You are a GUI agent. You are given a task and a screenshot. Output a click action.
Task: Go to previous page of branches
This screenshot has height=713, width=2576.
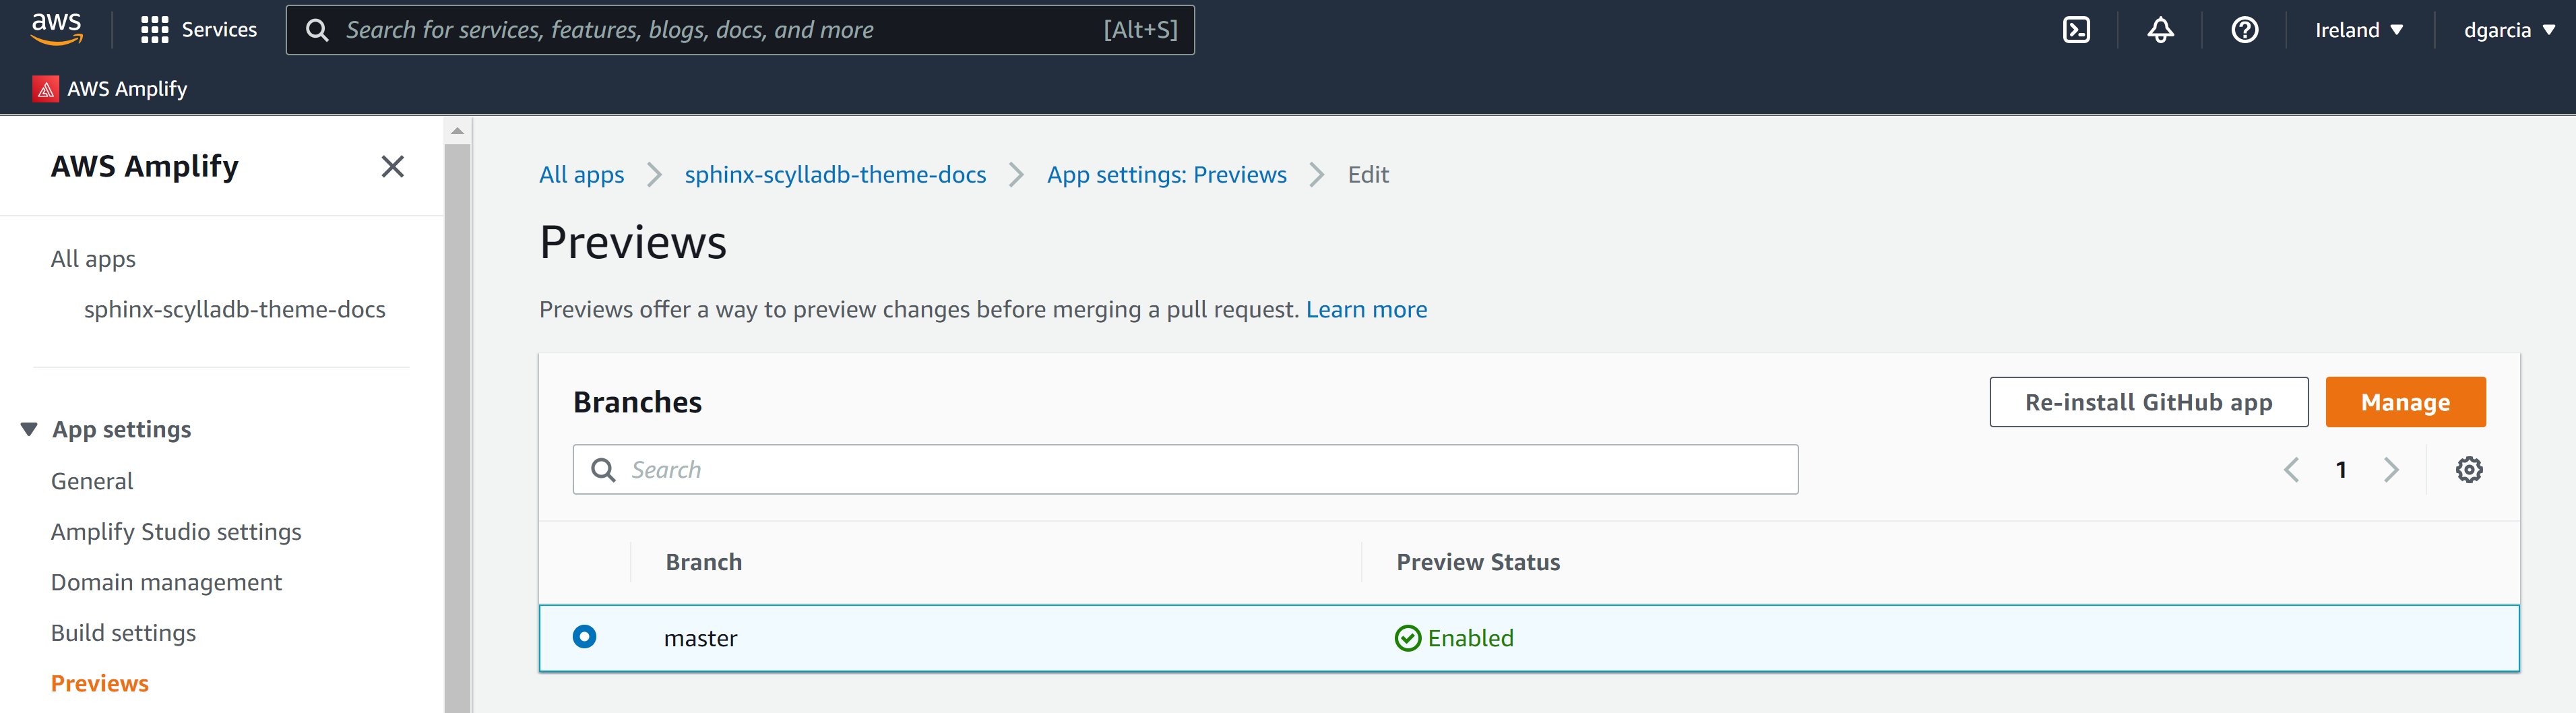[2291, 470]
